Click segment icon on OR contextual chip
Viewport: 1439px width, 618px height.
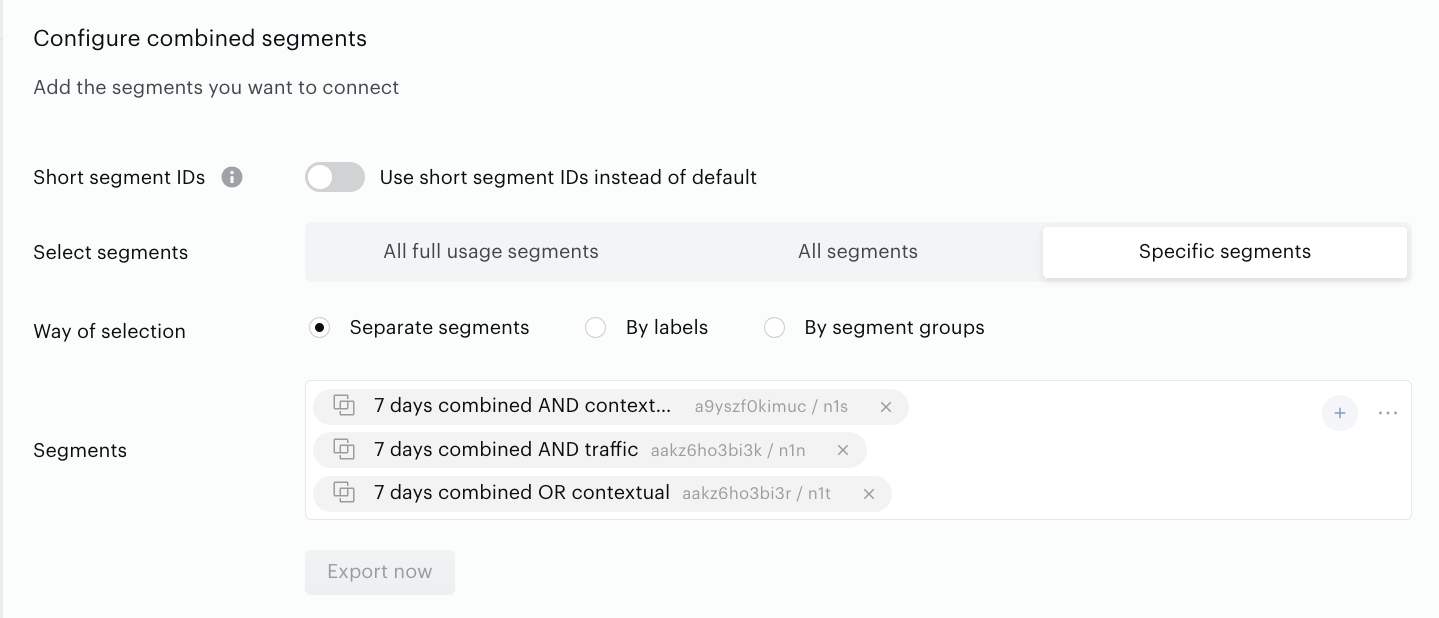coord(344,493)
